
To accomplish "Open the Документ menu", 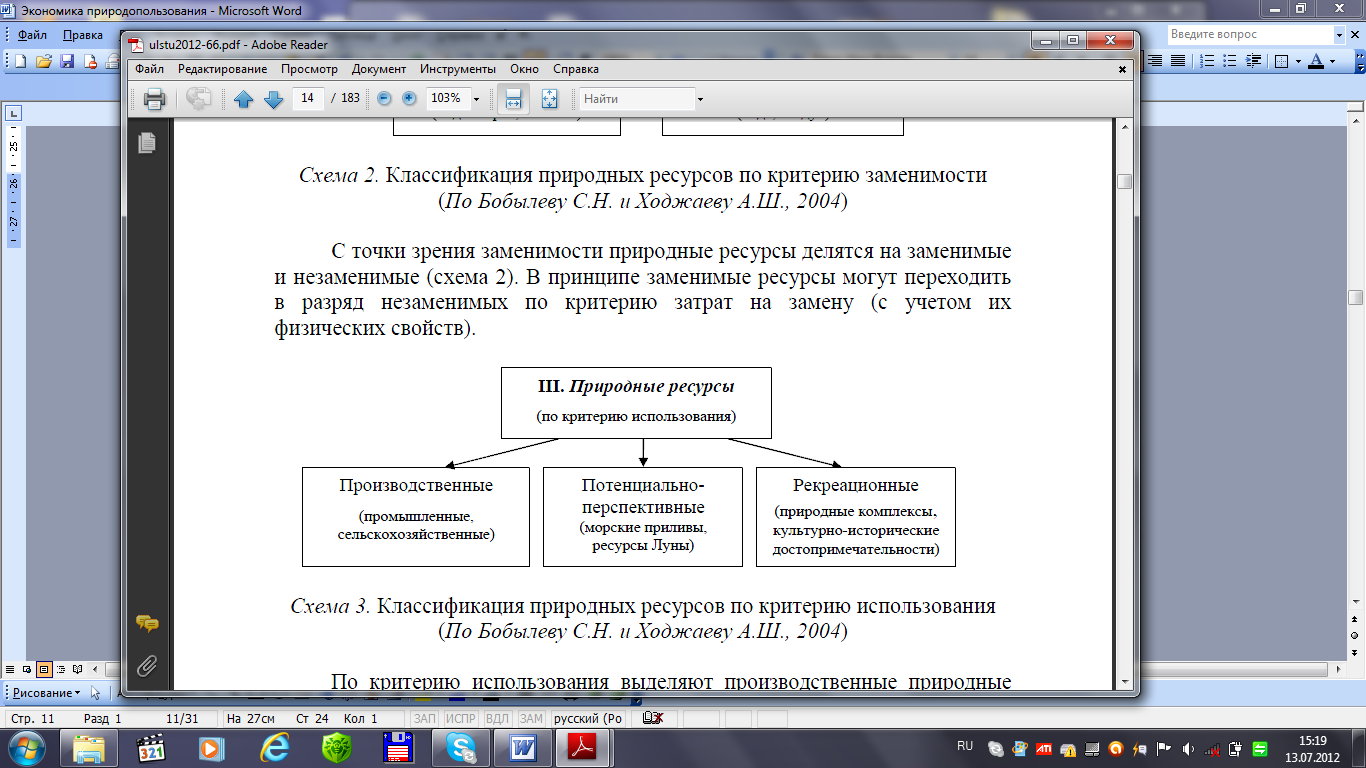I will [379, 69].
